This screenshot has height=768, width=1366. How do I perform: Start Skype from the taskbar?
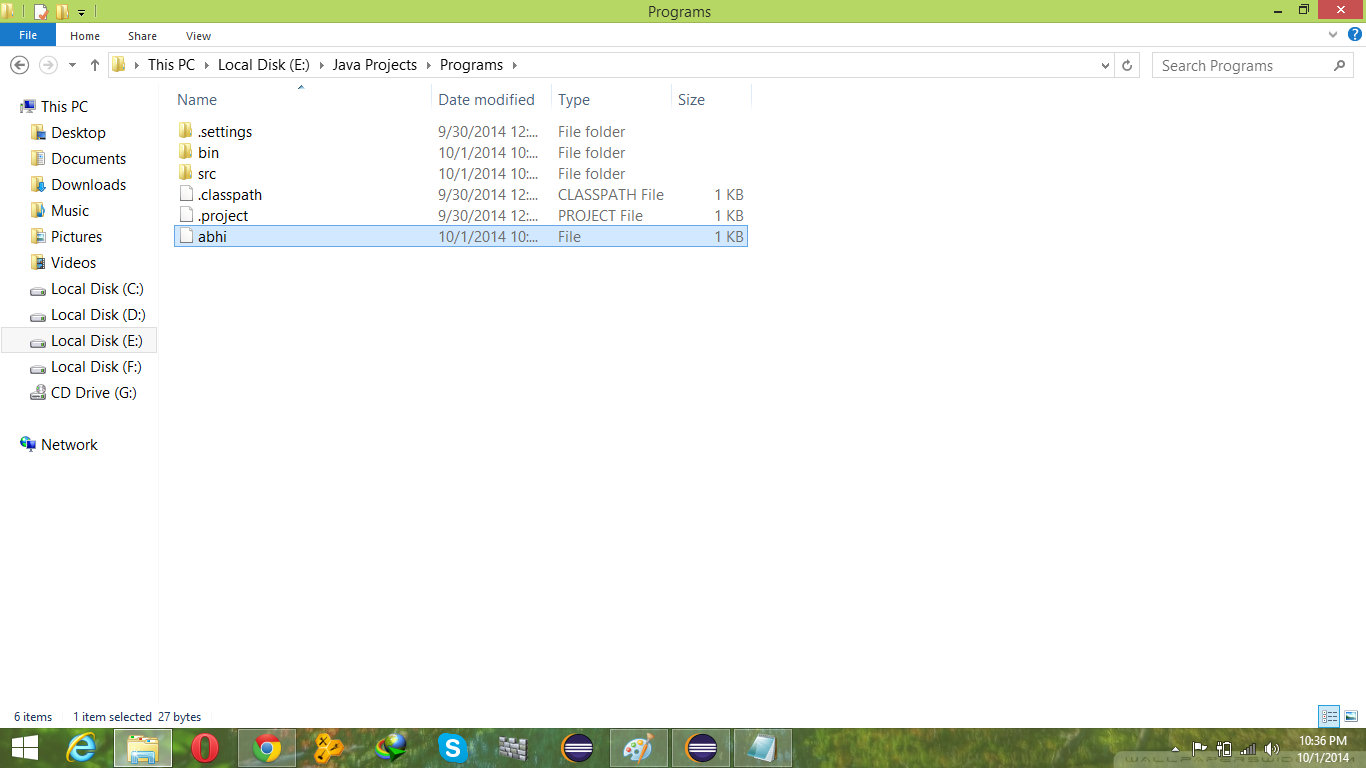point(453,747)
